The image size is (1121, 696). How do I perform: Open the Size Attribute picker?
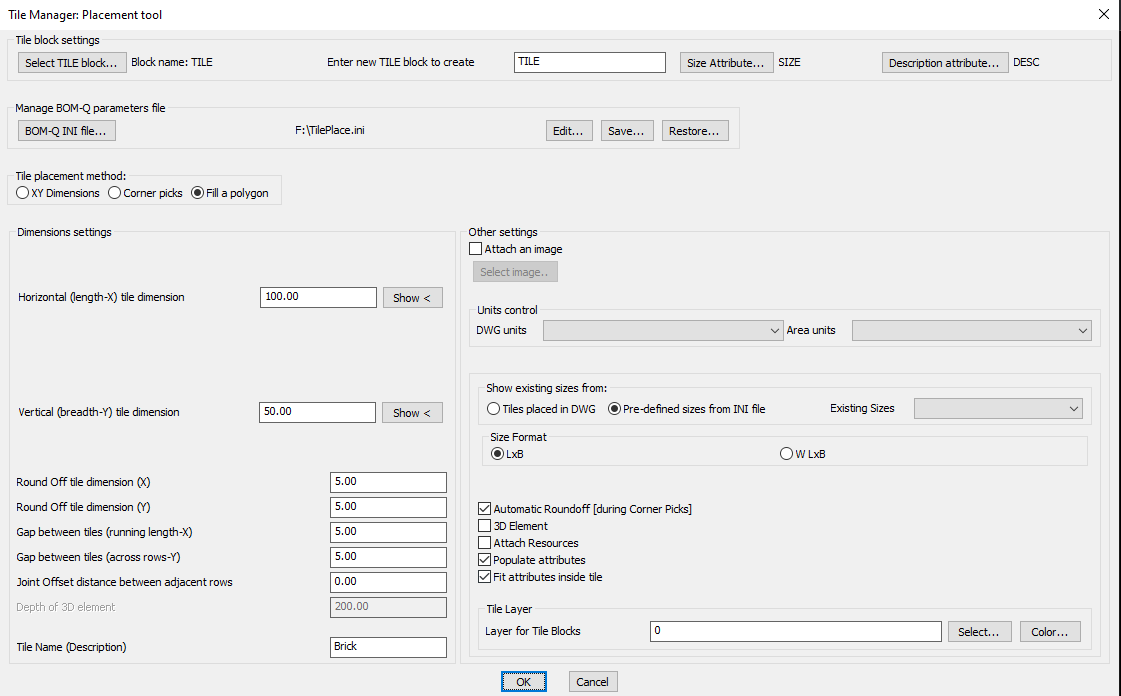[726, 62]
